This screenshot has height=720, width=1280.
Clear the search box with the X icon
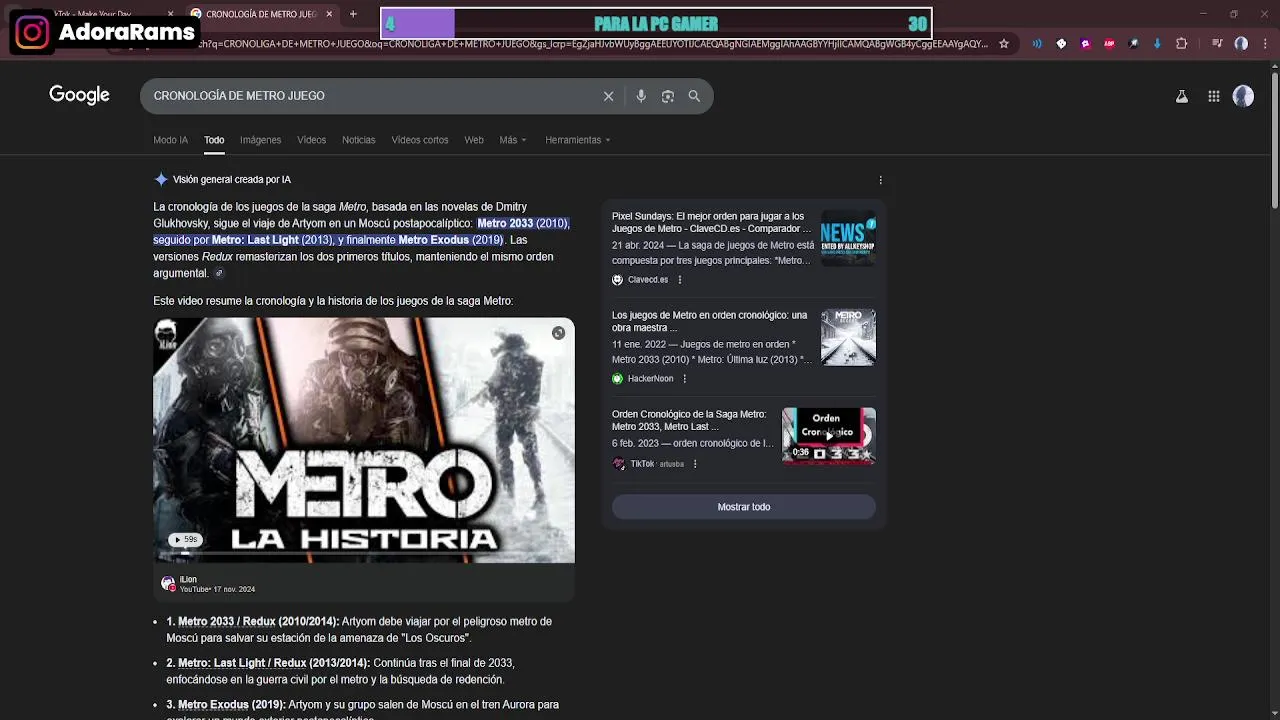tap(608, 96)
